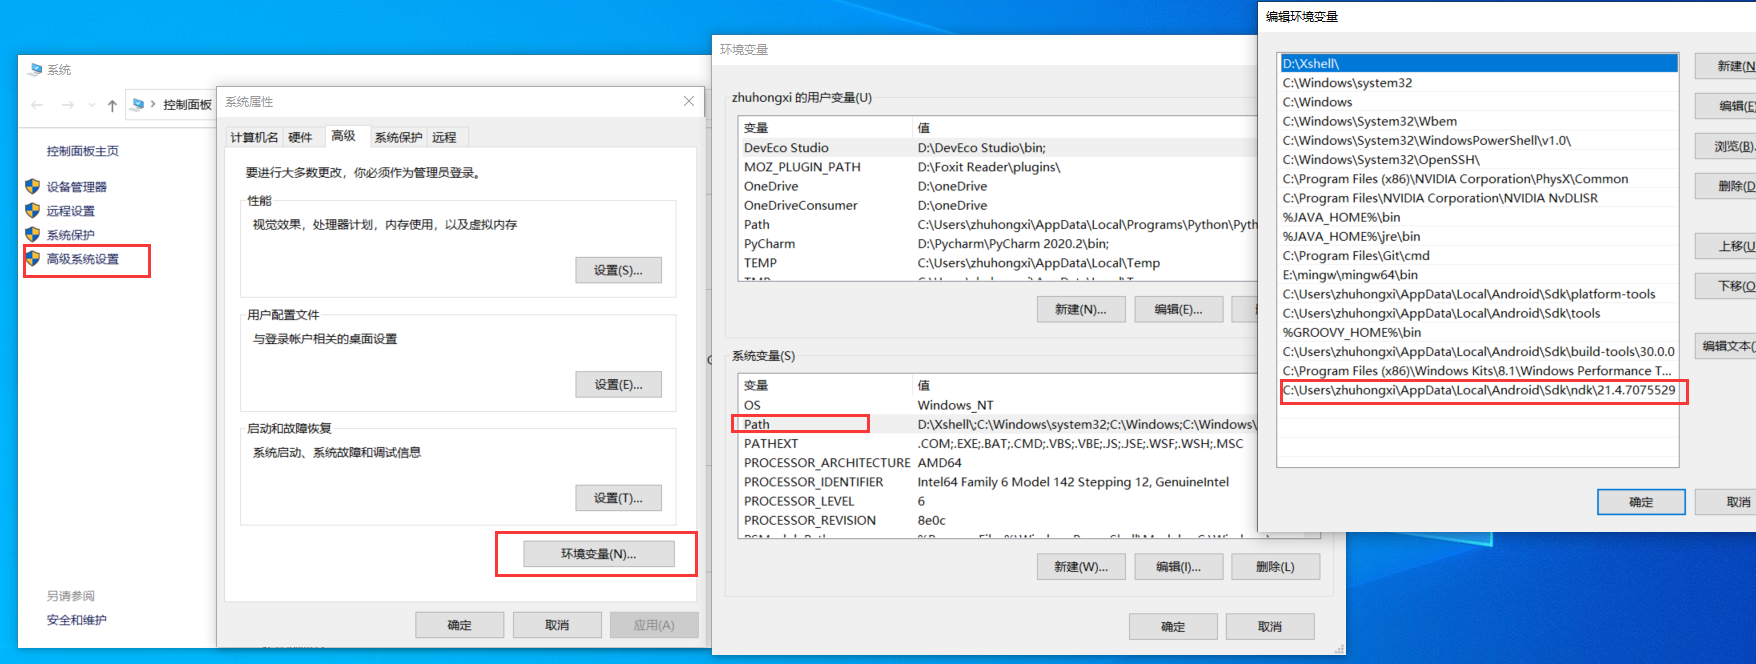Click the shield icon next to 设备管理器
This screenshot has height=664, width=1756.
click(32, 186)
